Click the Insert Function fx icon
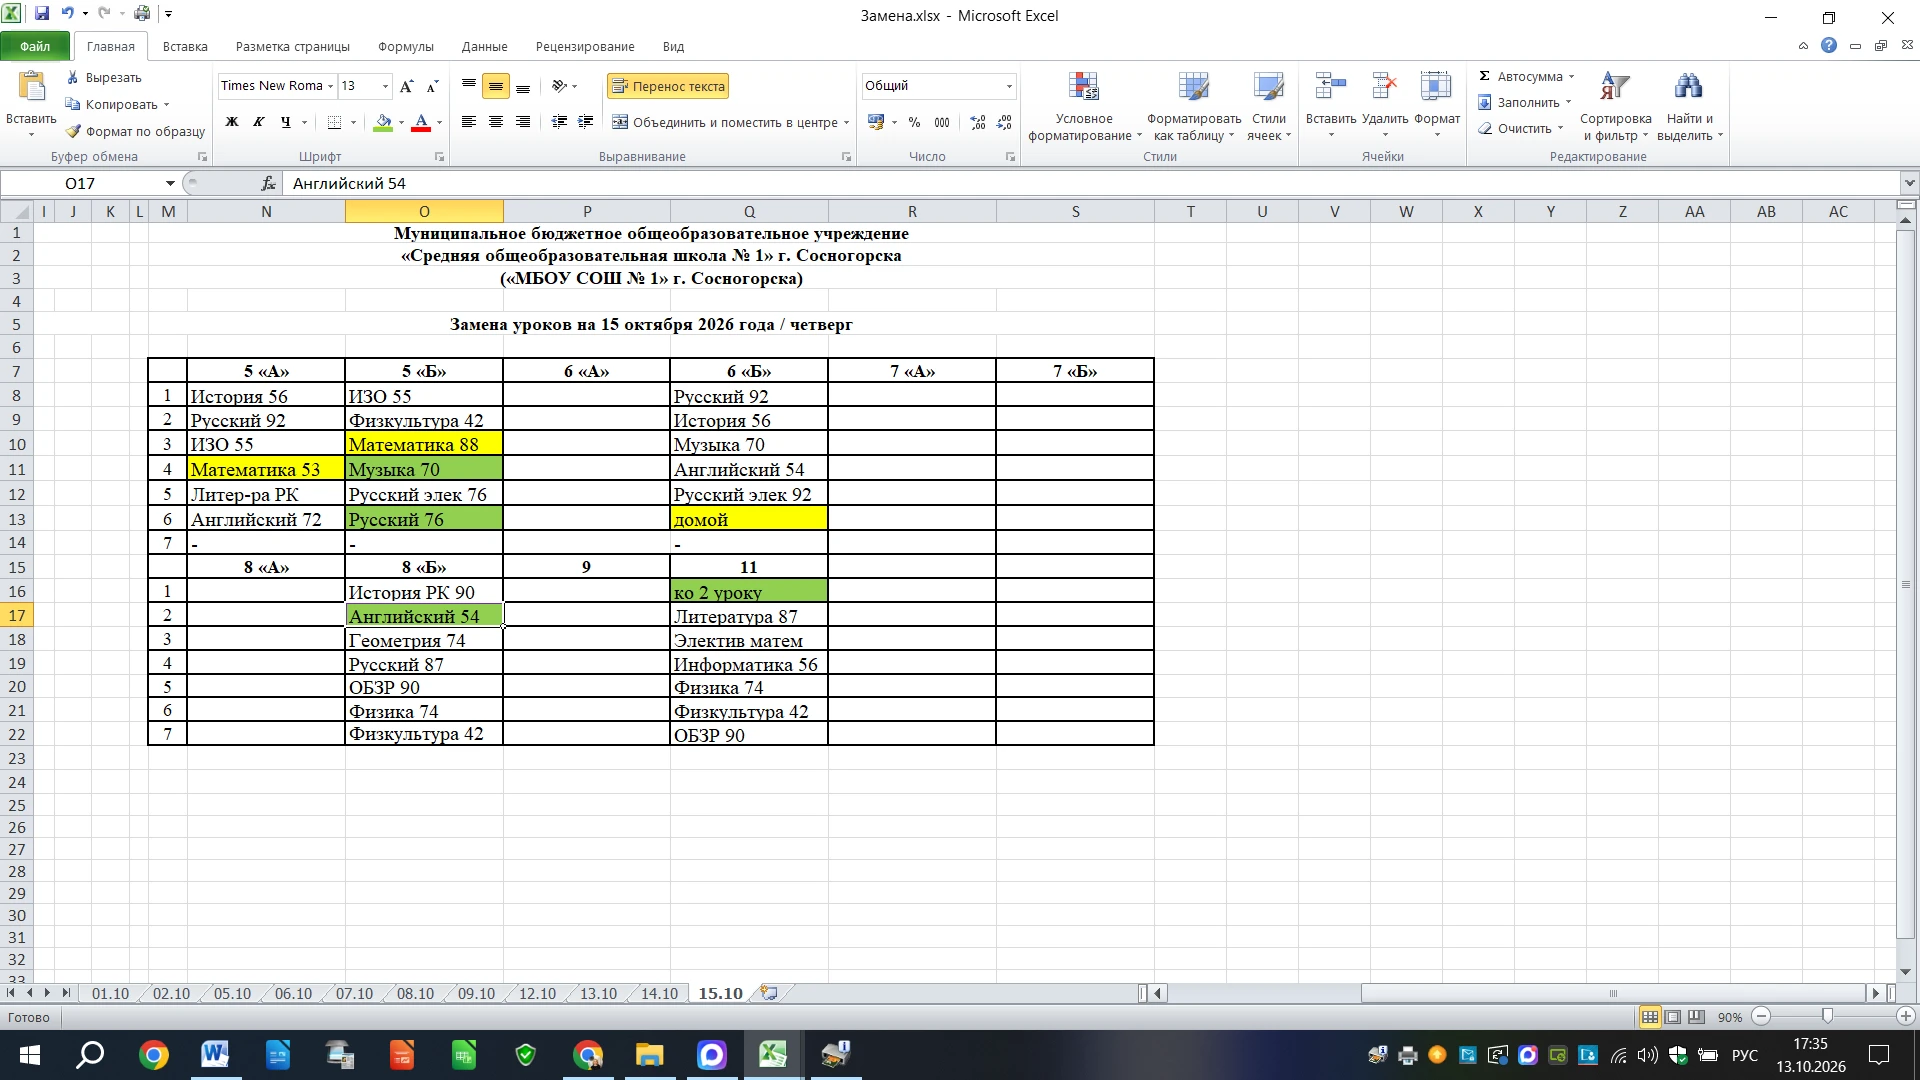Viewport: 1920px width, 1080px height. [268, 183]
